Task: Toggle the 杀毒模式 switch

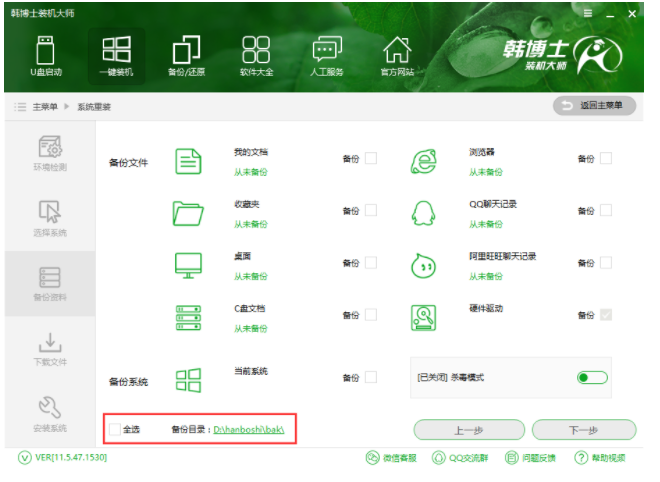Action: (592, 377)
